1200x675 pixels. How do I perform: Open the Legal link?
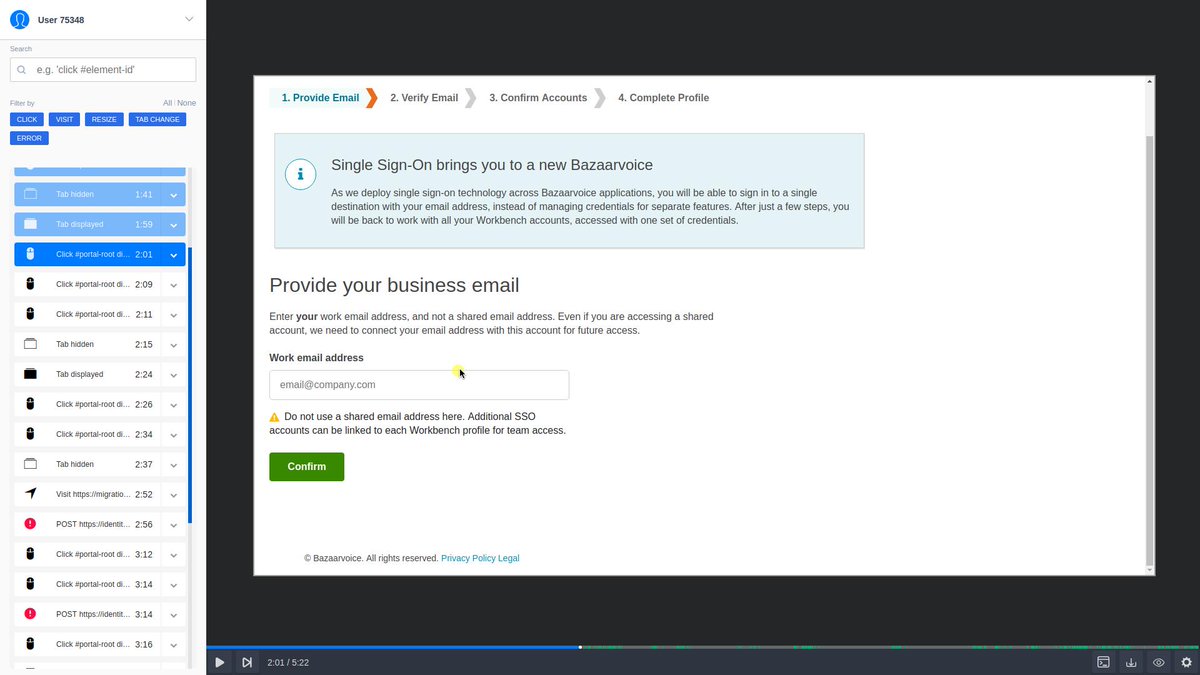pyautogui.click(x=508, y=558)
